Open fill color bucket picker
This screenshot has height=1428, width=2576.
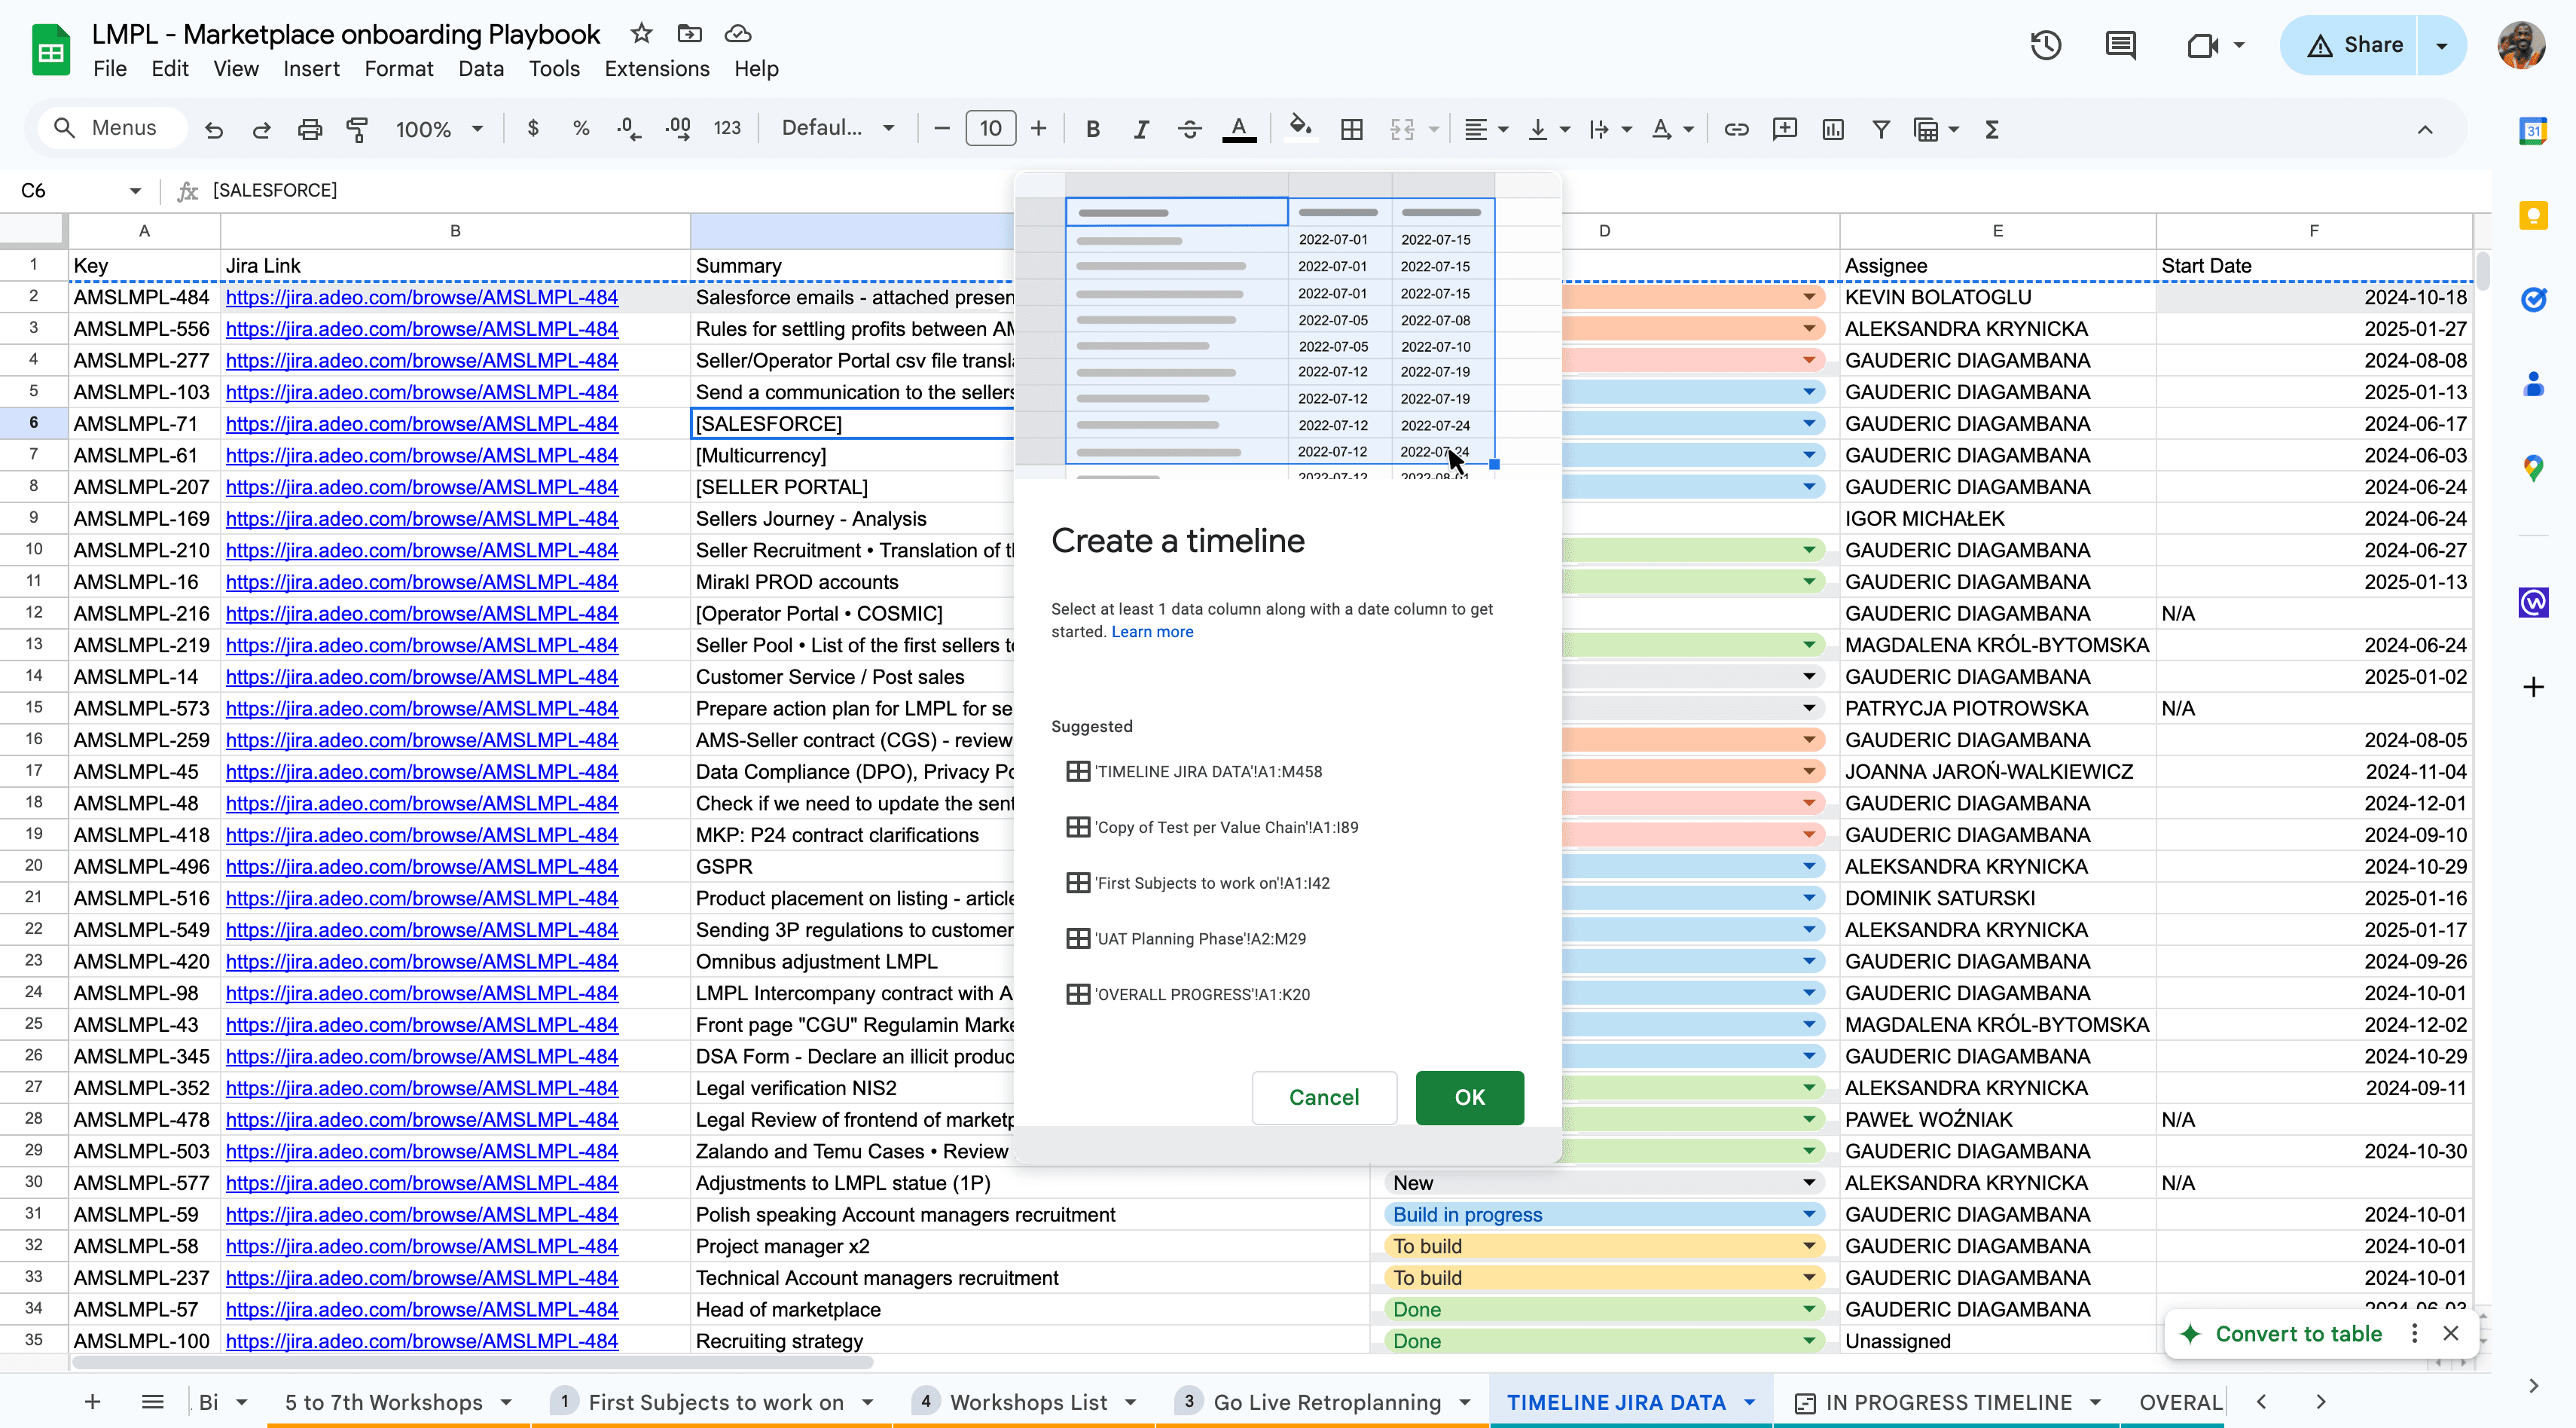pos(1300,128)
